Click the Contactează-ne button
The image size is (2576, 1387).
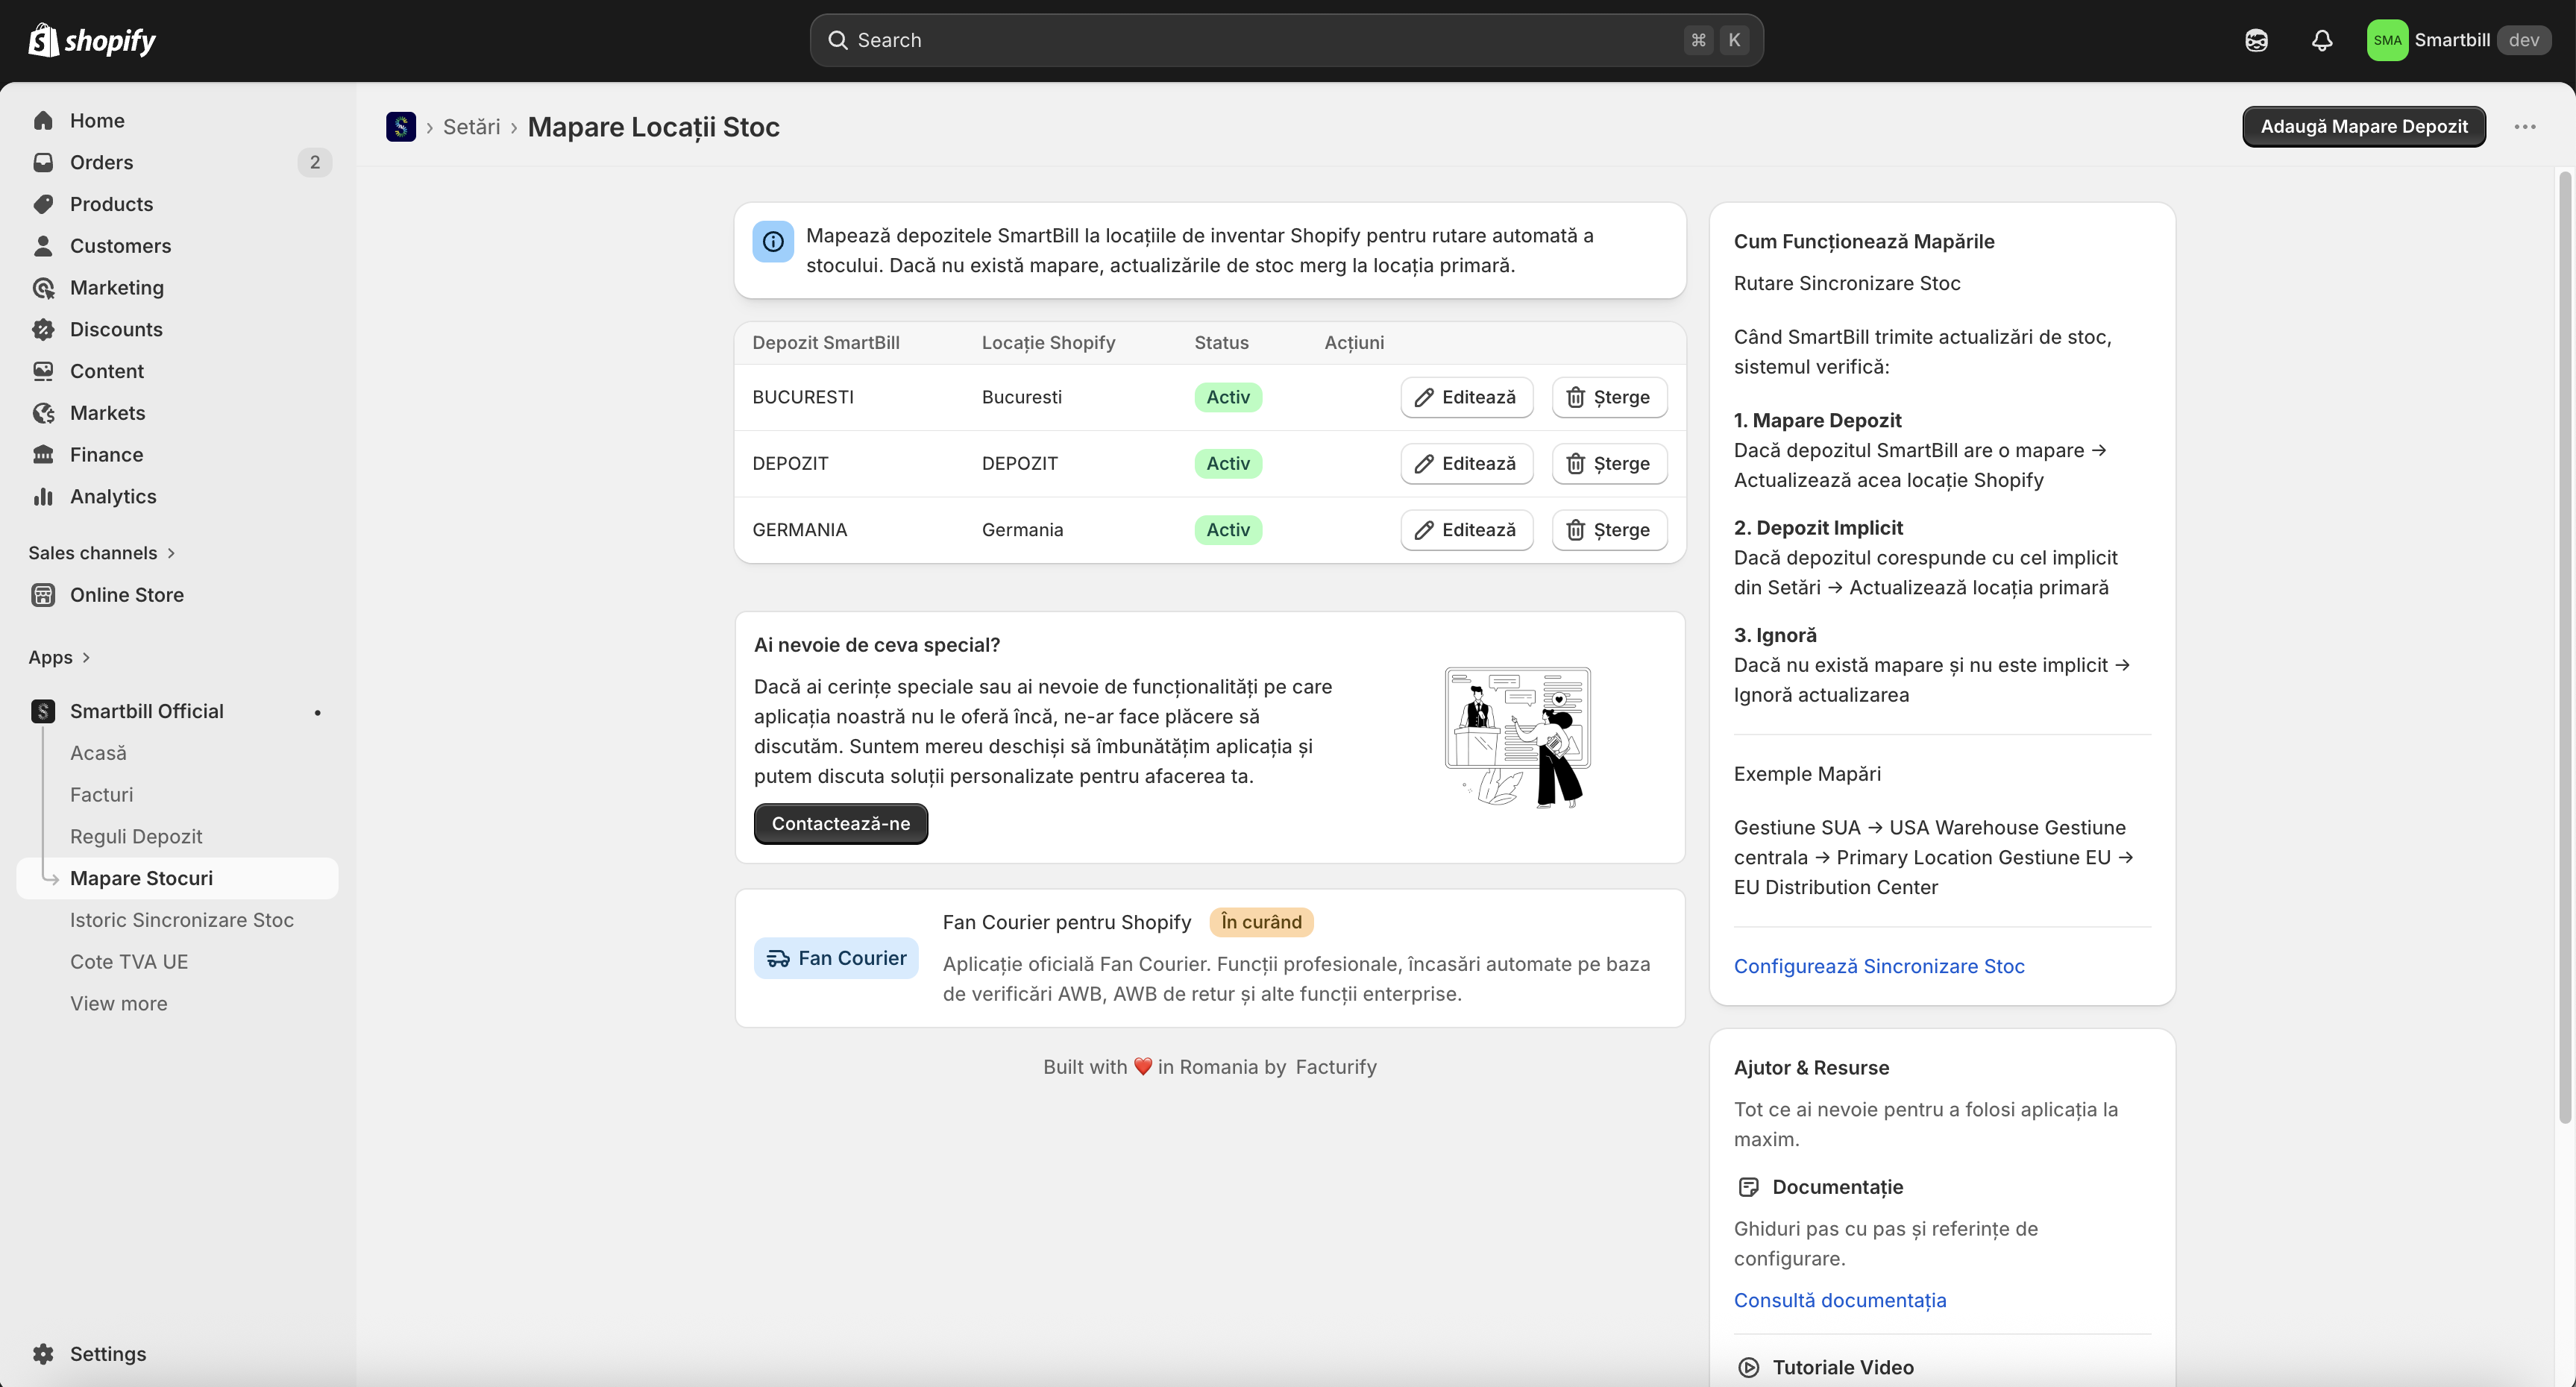pos(840,824)
